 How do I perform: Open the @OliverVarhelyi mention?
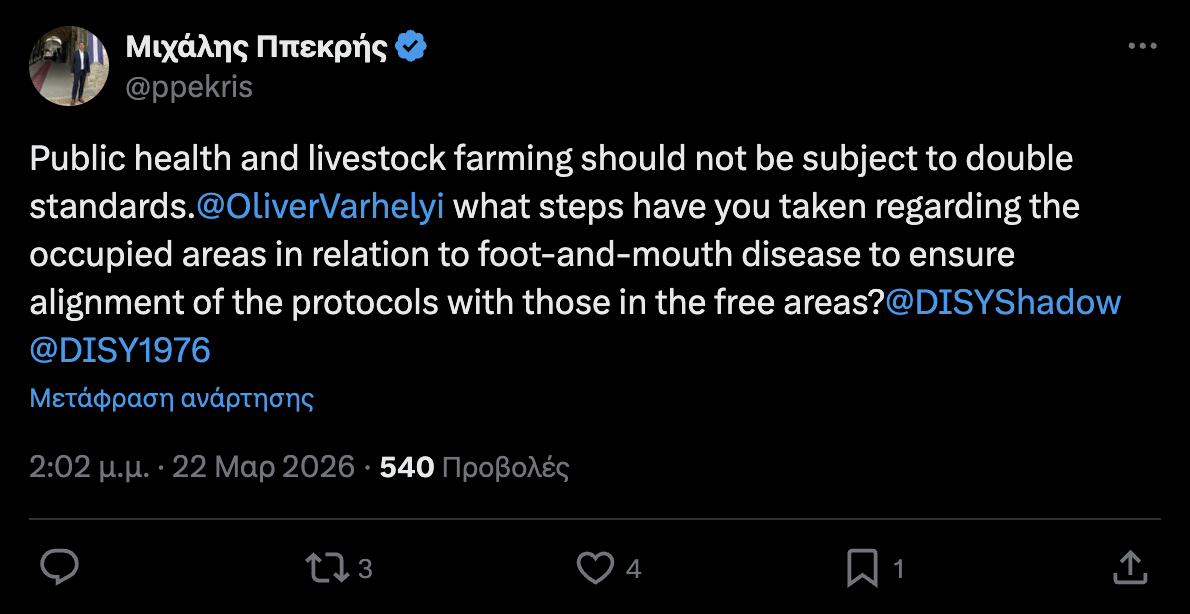pos(321,207)
